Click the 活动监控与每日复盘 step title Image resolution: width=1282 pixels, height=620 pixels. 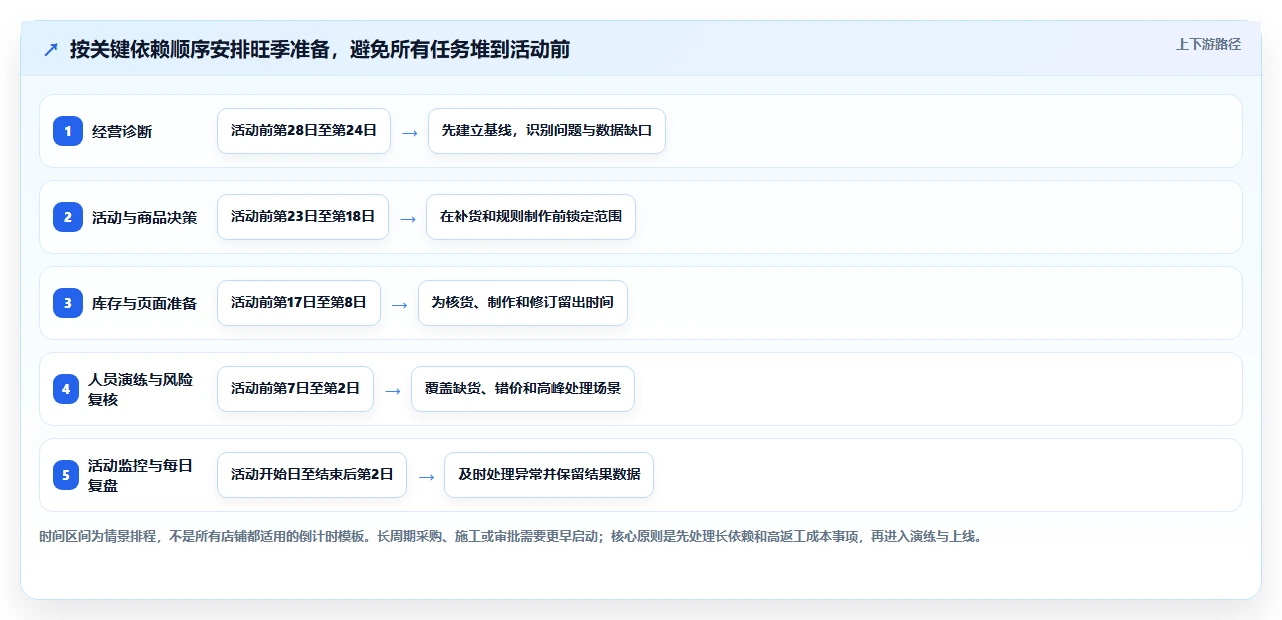(x=141, y=475)
